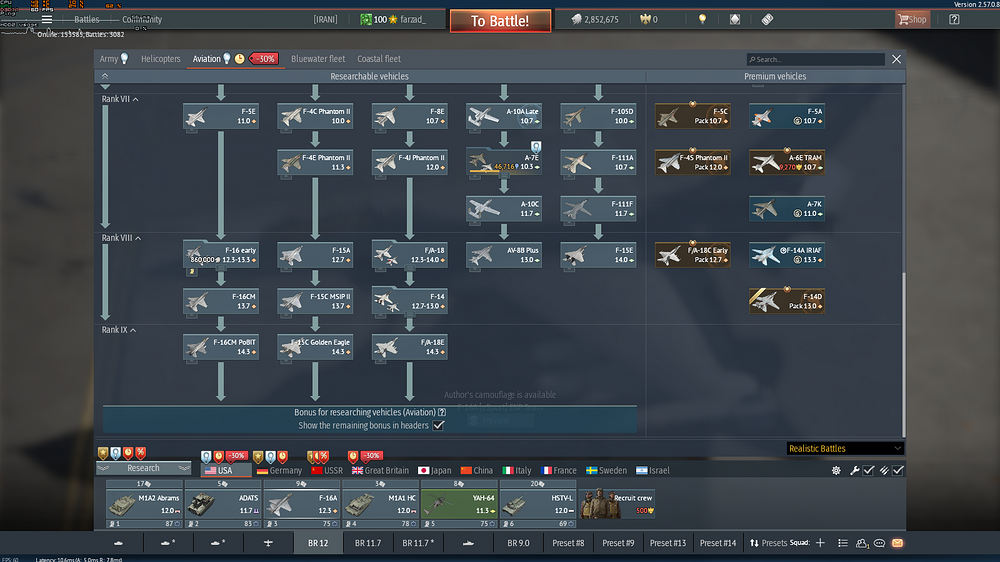Select the F-15C Golden Eagle vehicle
The height and width of the screenshot is (562, 1000).
pyautogui.click(x=315, y=347)
